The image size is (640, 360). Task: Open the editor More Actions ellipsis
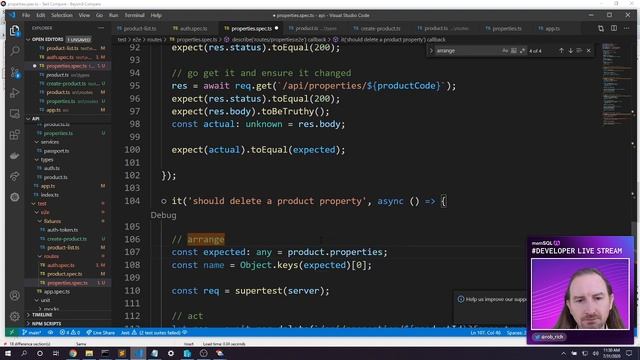point(627,29)
